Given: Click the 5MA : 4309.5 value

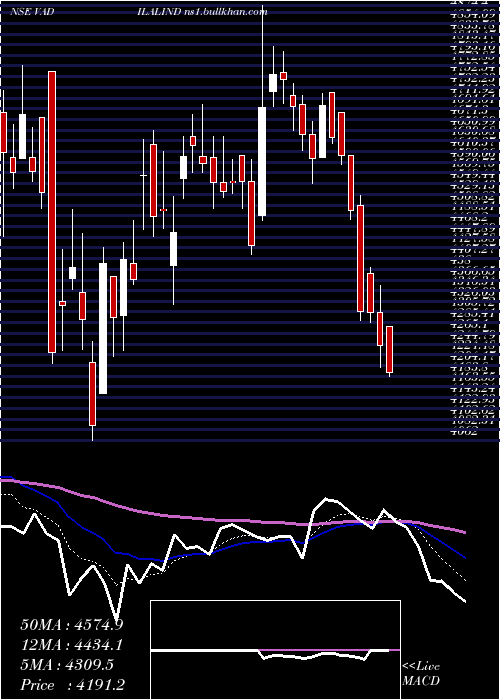Looking at the screenshot, I should [67, 665].
